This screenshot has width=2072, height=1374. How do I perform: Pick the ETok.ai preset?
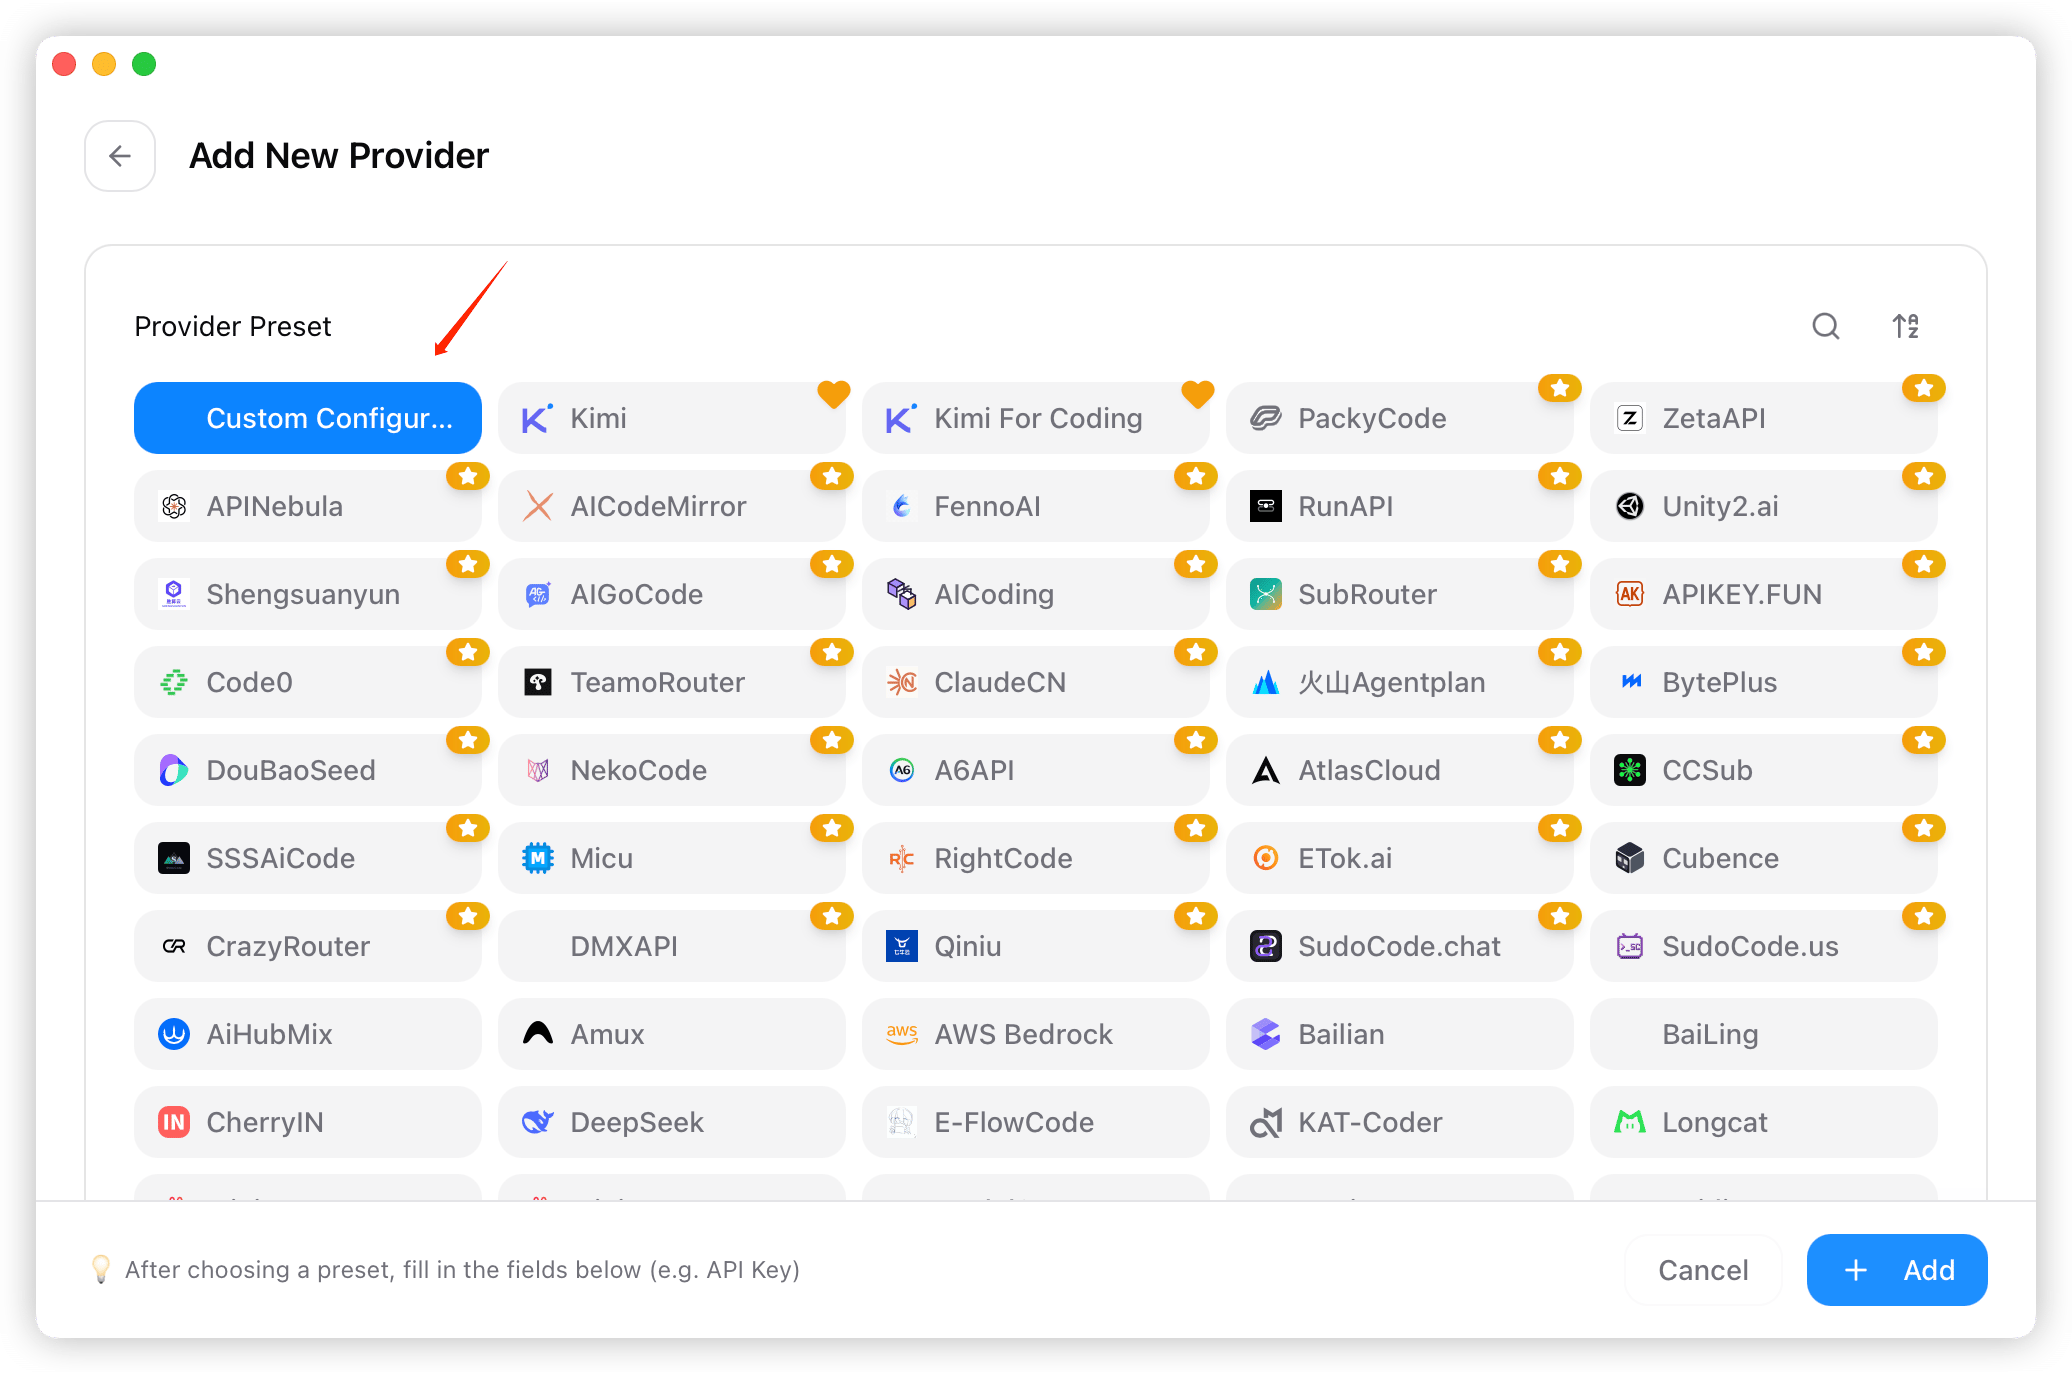pos(1400,858)
